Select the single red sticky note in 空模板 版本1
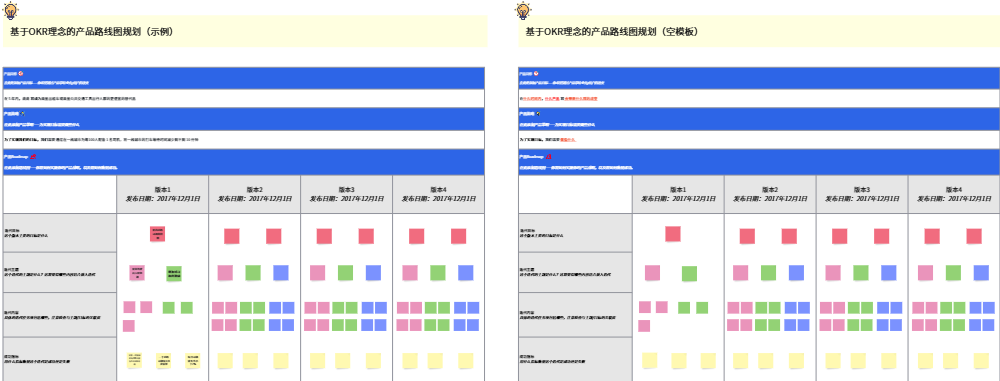Screen dimensions: 1000x381 tap(673, 234)
